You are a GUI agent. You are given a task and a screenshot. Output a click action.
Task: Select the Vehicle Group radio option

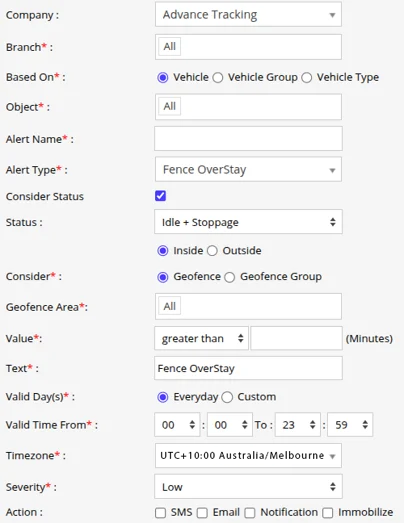pyautogui.click(x=218, y=77)
